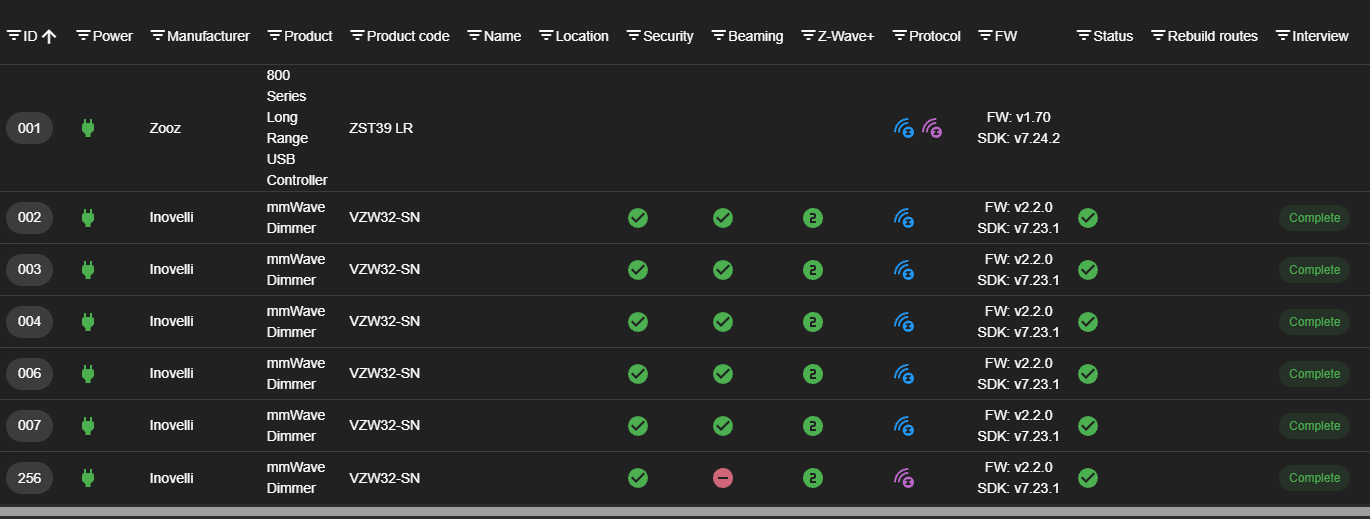
Task: Click Inovelli manufacturer in node 006 row
Action: click(x=172, y=374)
